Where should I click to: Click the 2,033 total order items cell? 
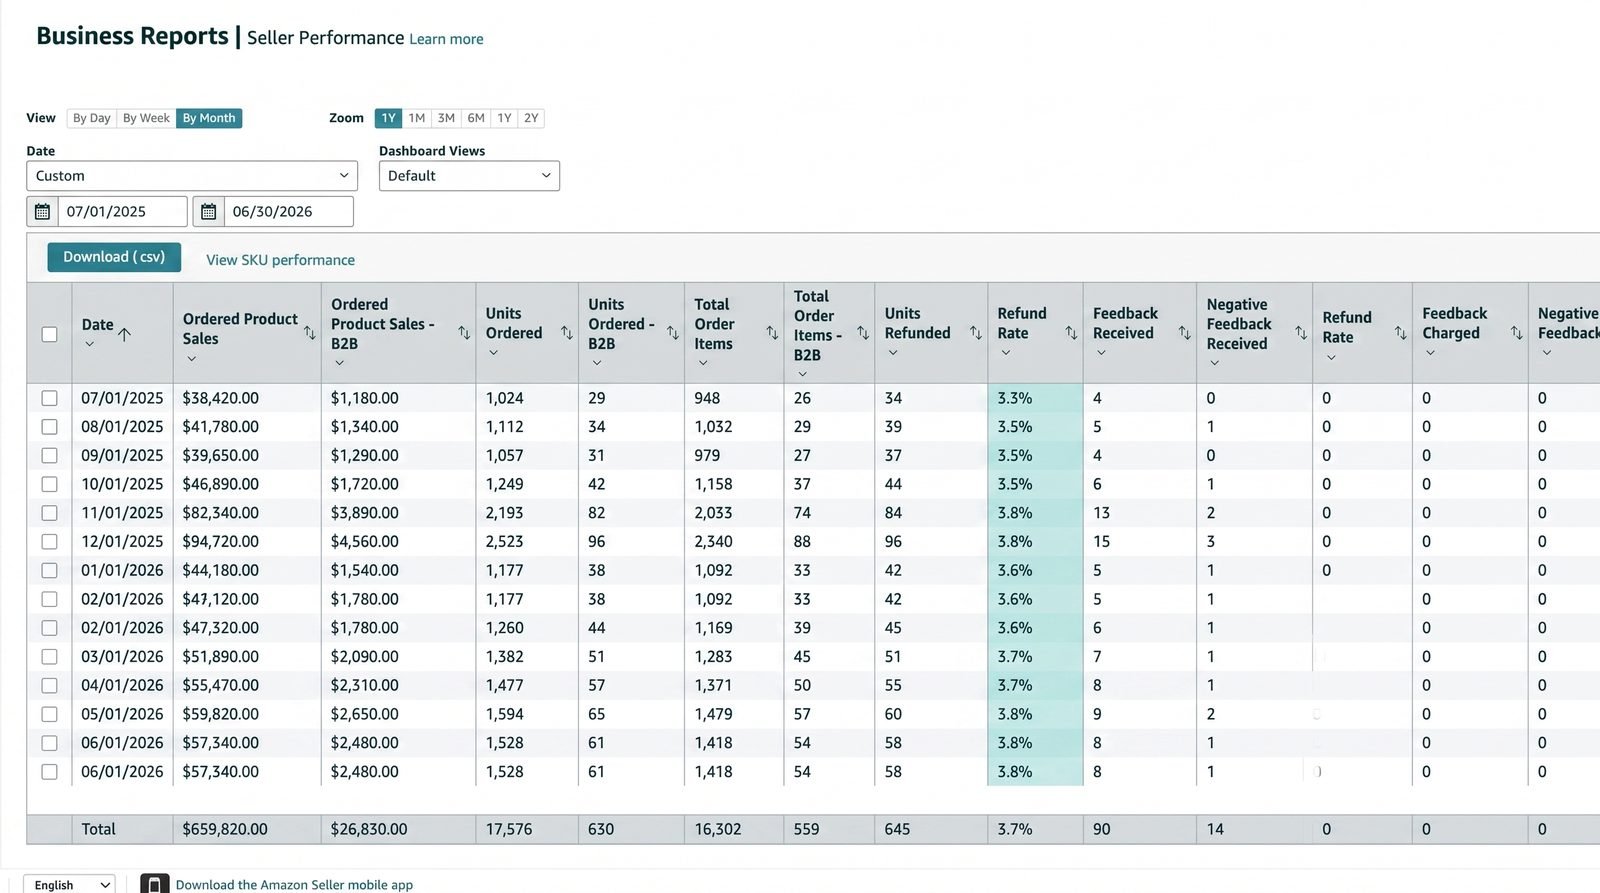click(x=713, y=513)
